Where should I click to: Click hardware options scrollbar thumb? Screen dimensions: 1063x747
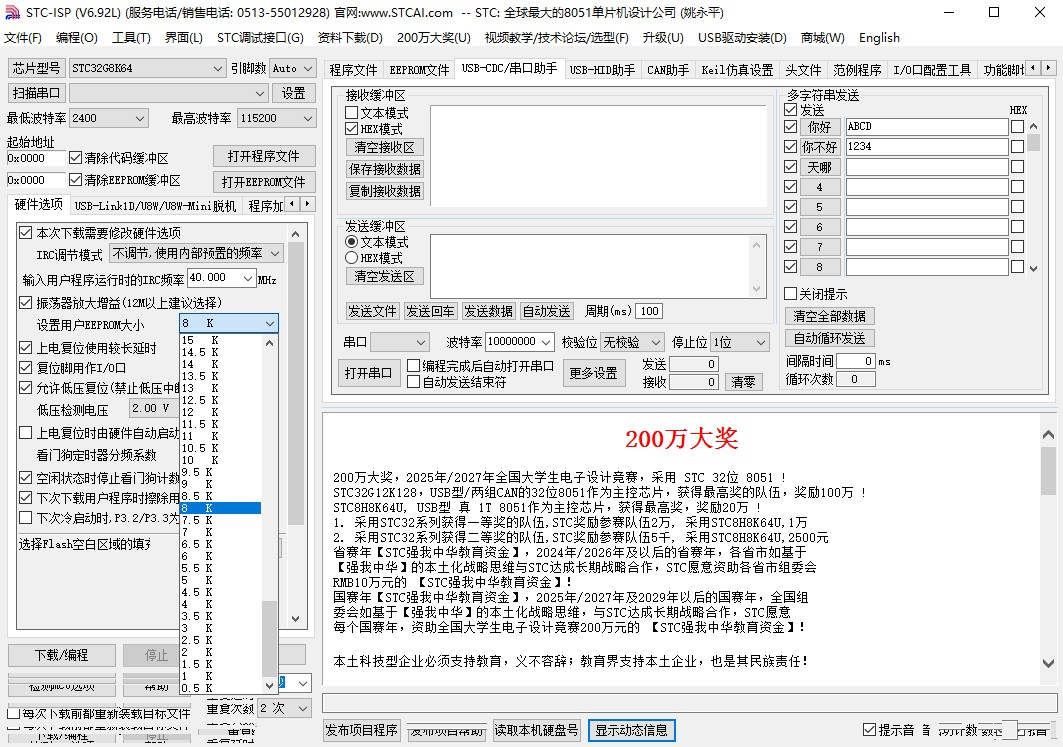tap(296, 384)
